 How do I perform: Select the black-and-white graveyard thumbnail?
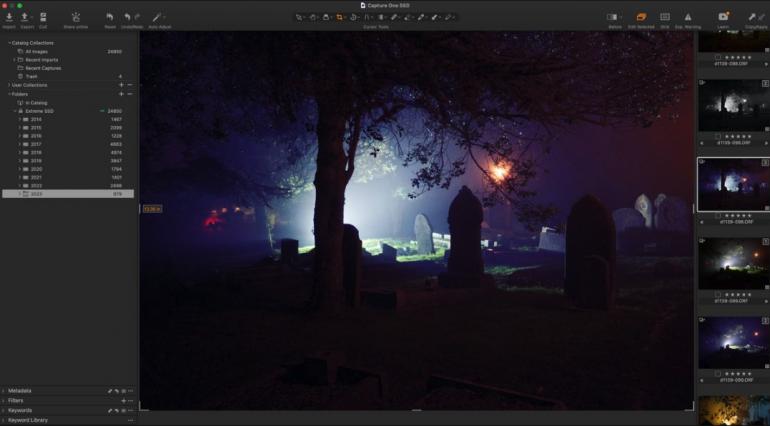[734, 106]
